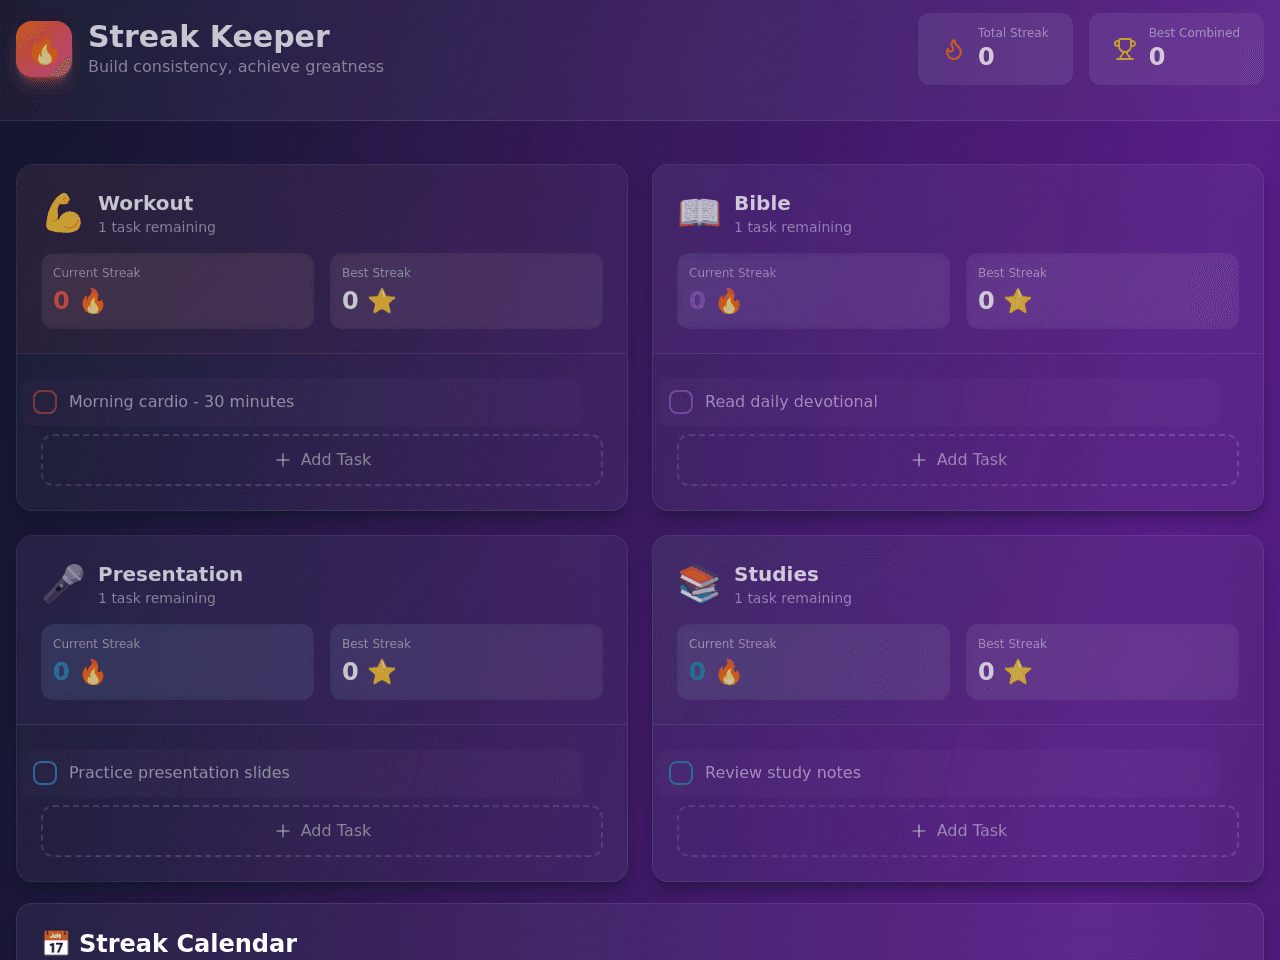Click '1 task remaining' under Presentation
This screenshot has width=1280, height=960.
click(x=157, y=598)
